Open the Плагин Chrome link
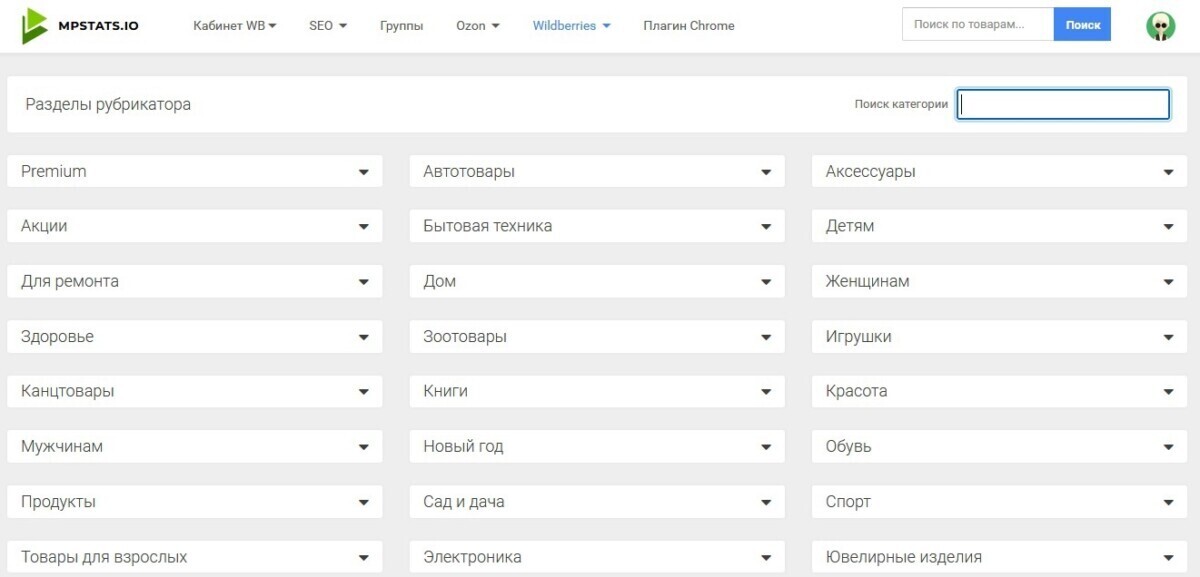Viewport: 1200px width, 577px height. click(x=688, y=26)
